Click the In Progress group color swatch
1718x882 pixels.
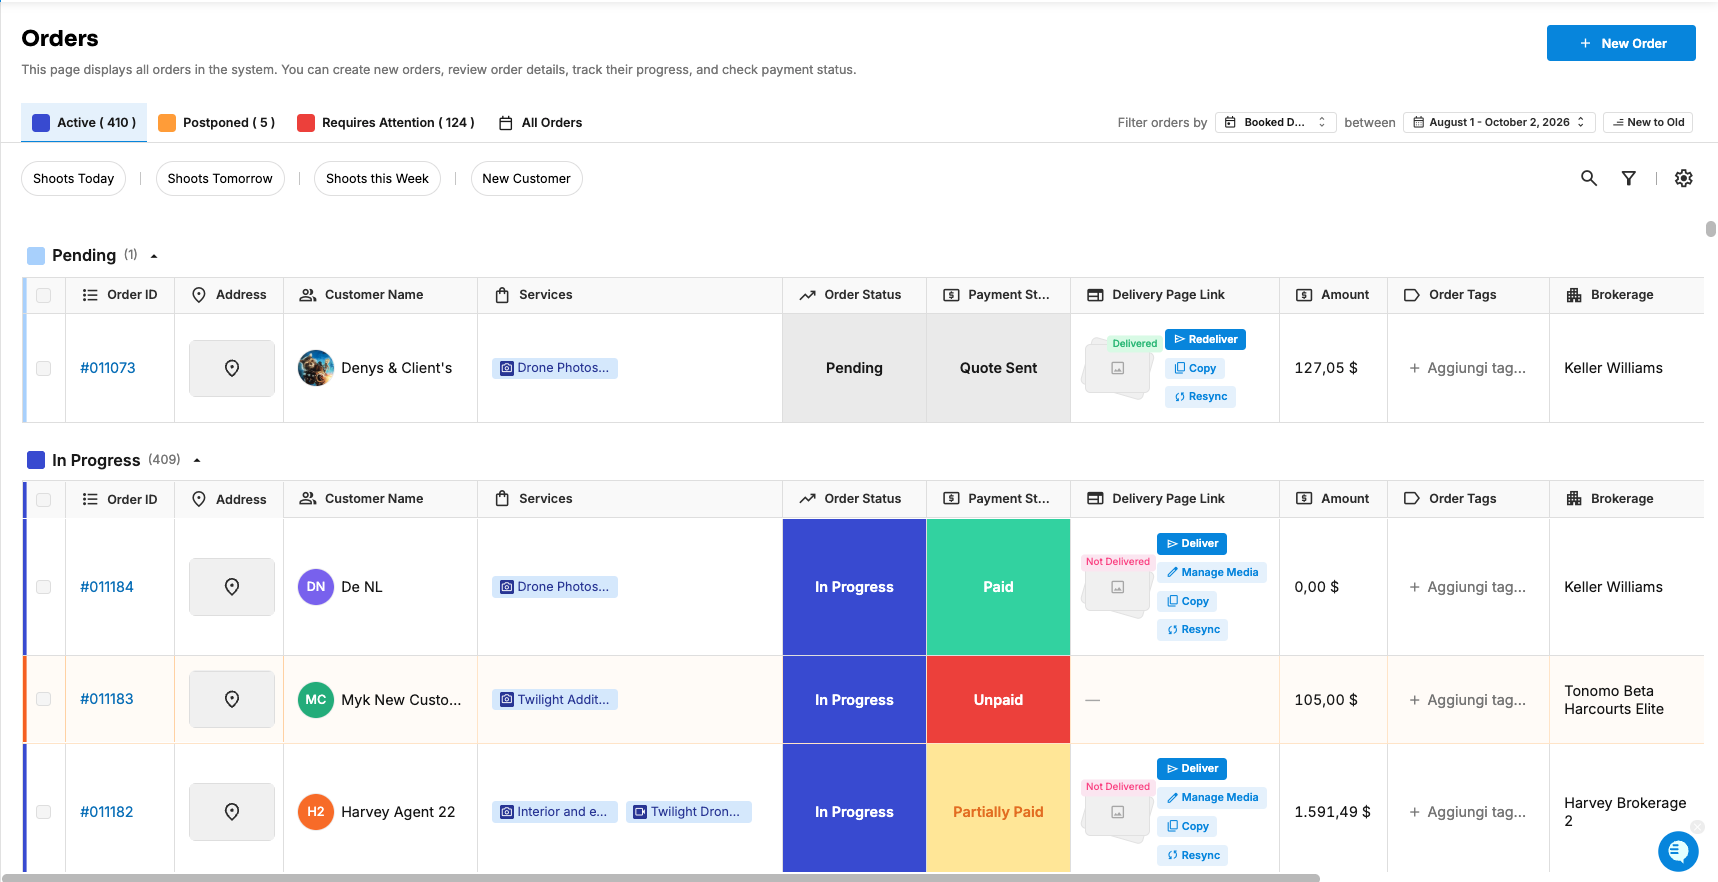coord(36,460)
